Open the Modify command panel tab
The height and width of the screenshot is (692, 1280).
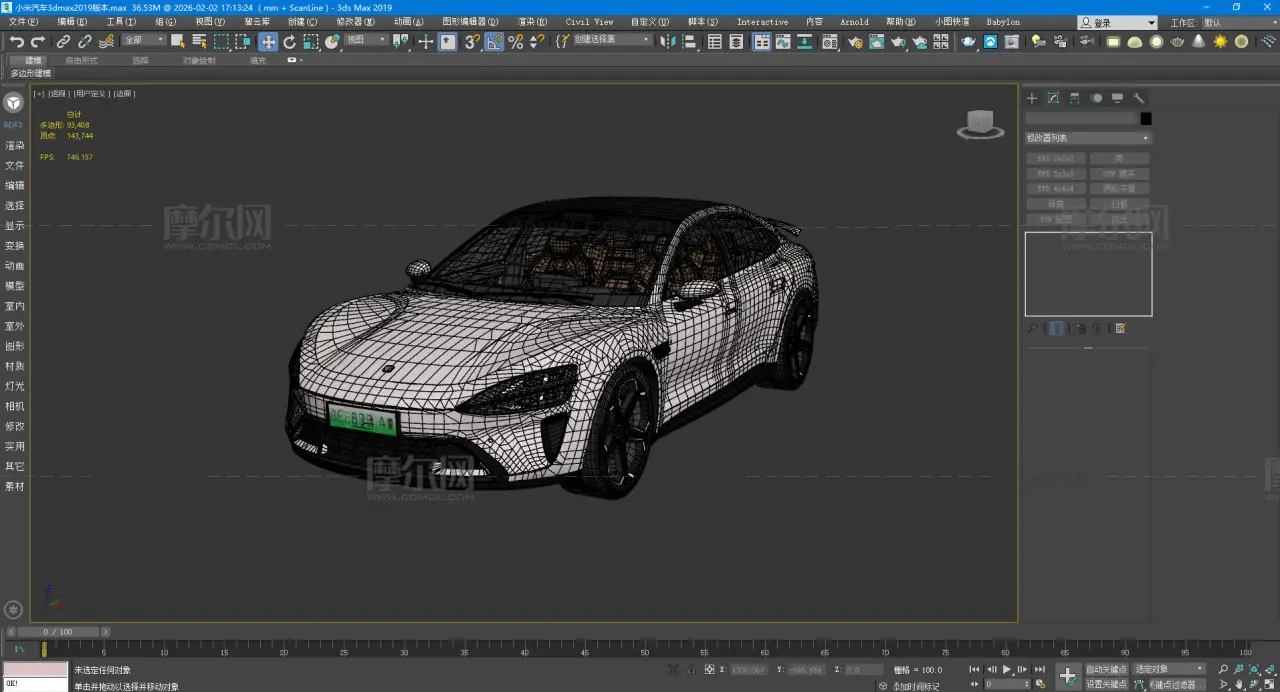point(1053,98)
